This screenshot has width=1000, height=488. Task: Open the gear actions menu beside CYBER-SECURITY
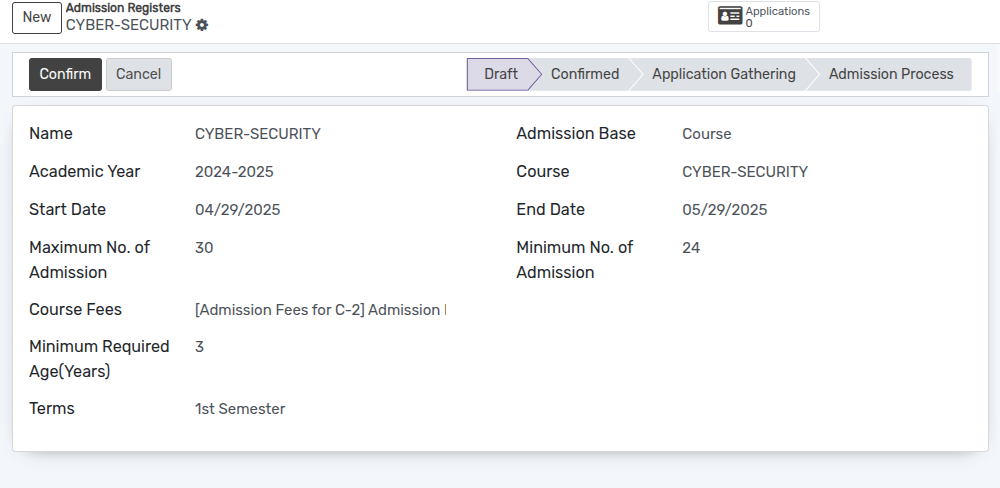click(x=202, y=25)
